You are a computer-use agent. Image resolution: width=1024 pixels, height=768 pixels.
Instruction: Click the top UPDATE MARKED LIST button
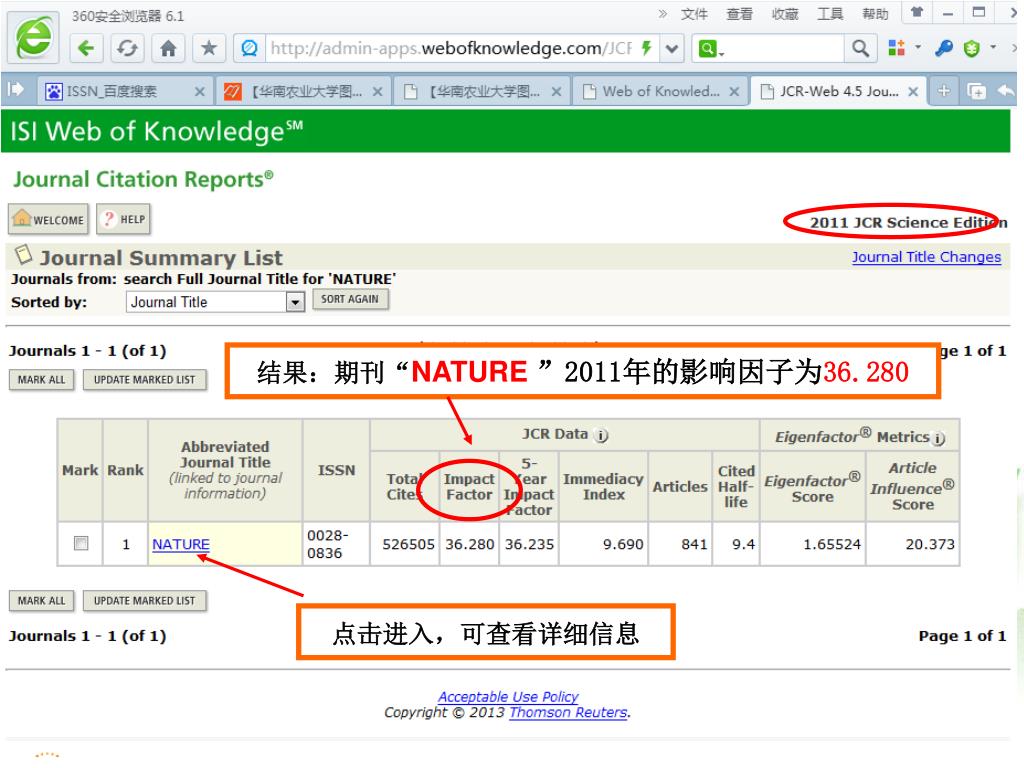click(x=144, y=380)
